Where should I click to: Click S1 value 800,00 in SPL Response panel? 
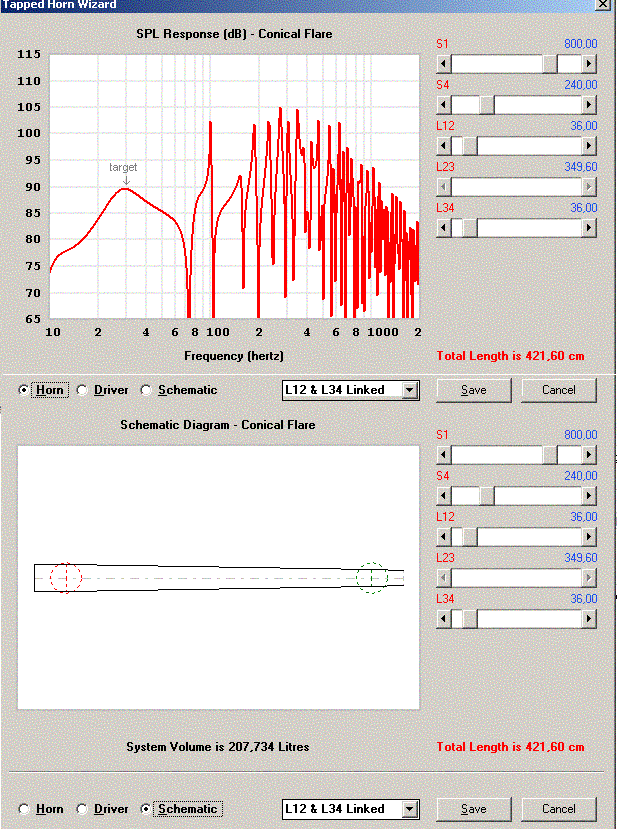pyautogui.click(x=580, y=44)
